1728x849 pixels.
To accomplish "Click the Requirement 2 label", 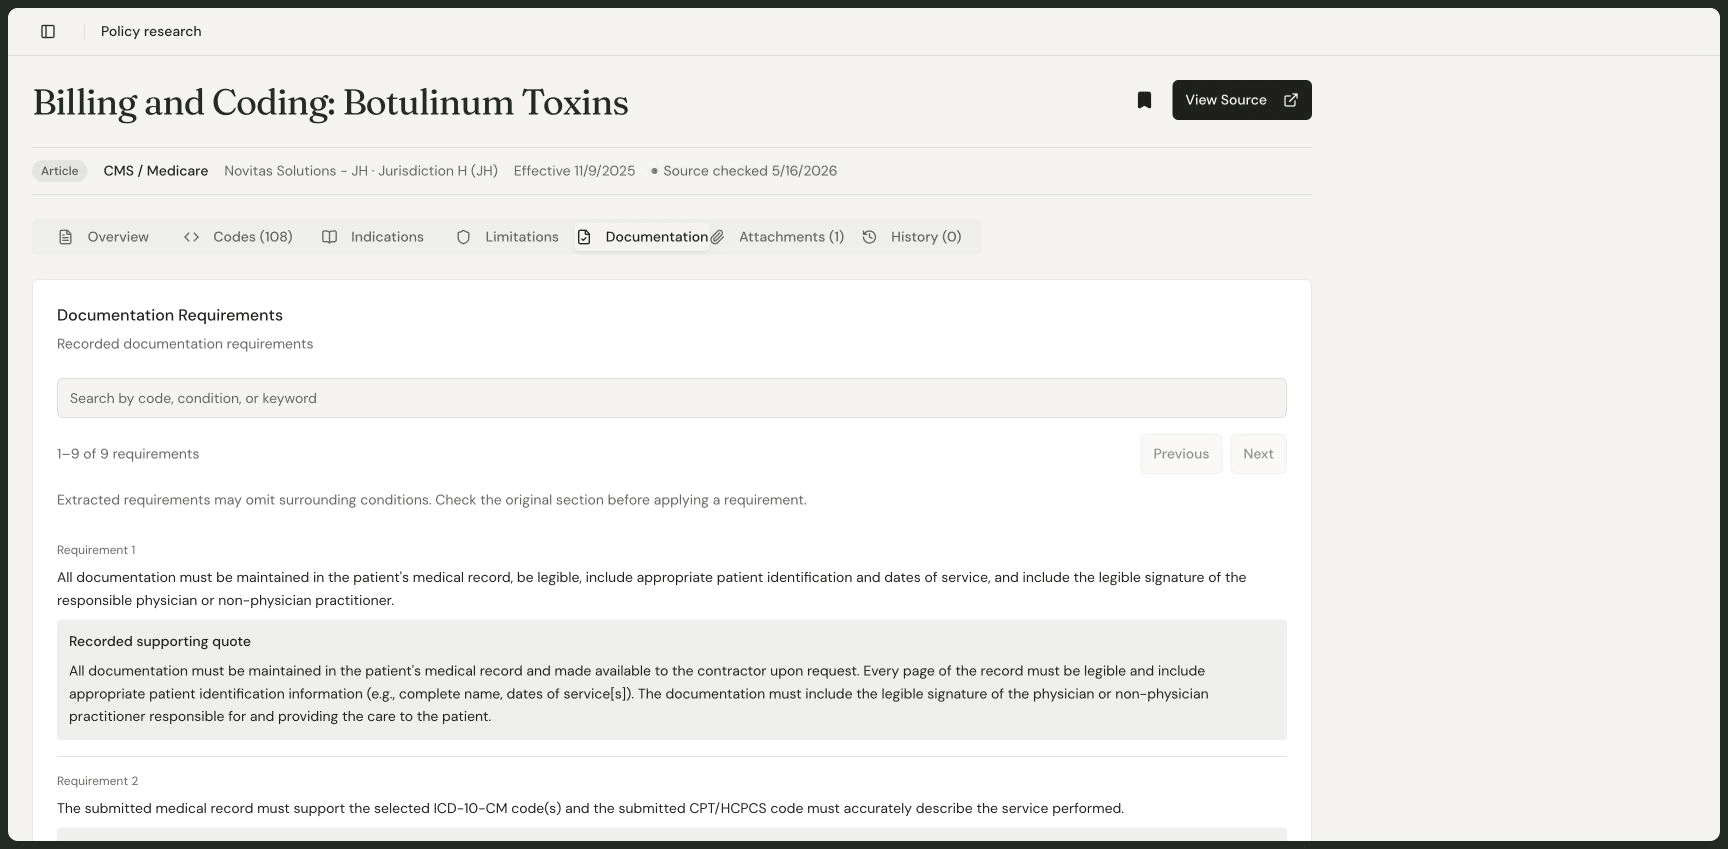I will [97, 781].
